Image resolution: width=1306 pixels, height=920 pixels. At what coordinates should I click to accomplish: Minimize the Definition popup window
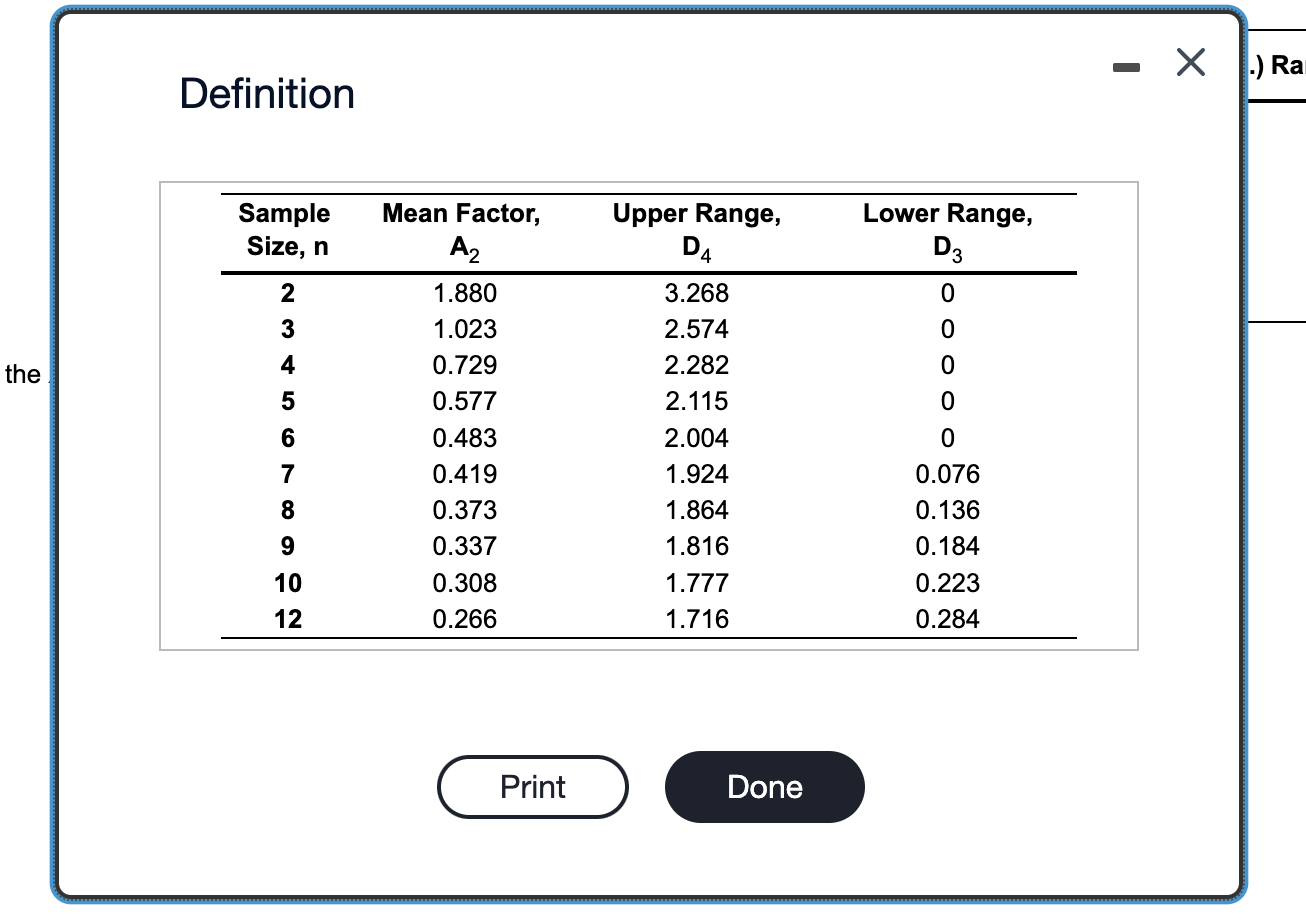point(1126,66)
